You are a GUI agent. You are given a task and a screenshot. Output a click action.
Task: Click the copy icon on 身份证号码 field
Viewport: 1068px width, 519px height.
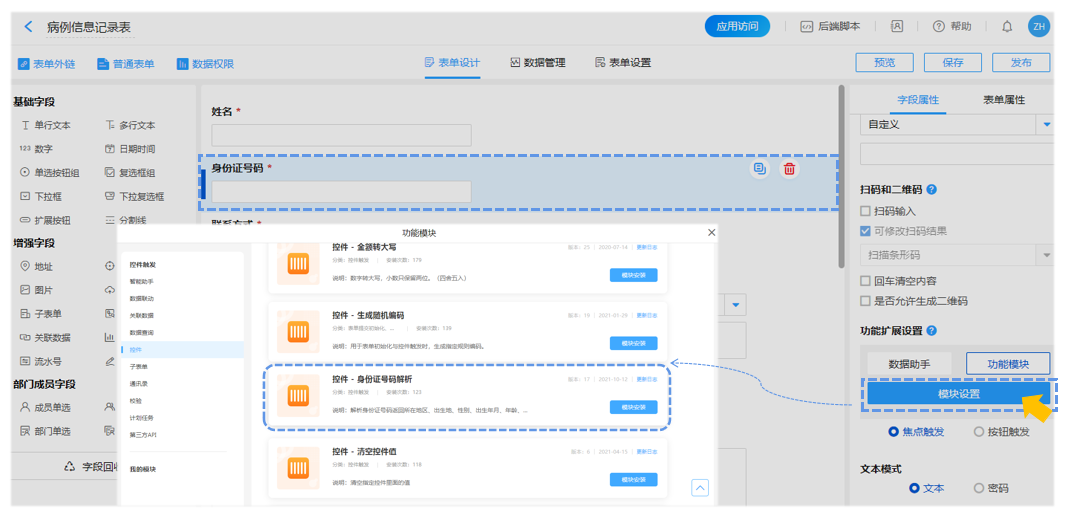coord(760,169)
